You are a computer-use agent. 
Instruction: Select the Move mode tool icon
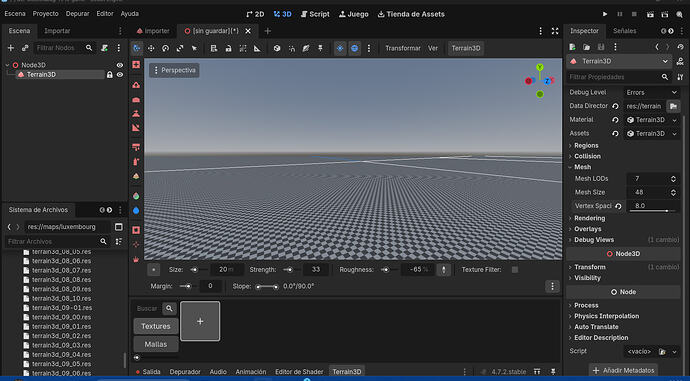tap(151, 48)
